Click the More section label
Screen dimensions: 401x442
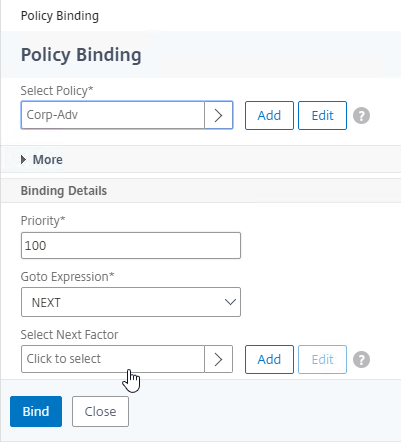pyautogui.click(x=48, y=160)
